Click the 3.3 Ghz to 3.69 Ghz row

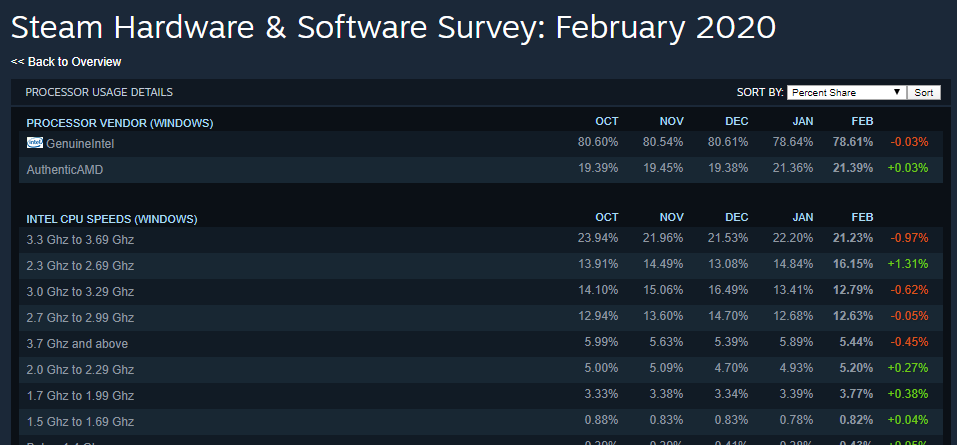[x=80, y=240]
